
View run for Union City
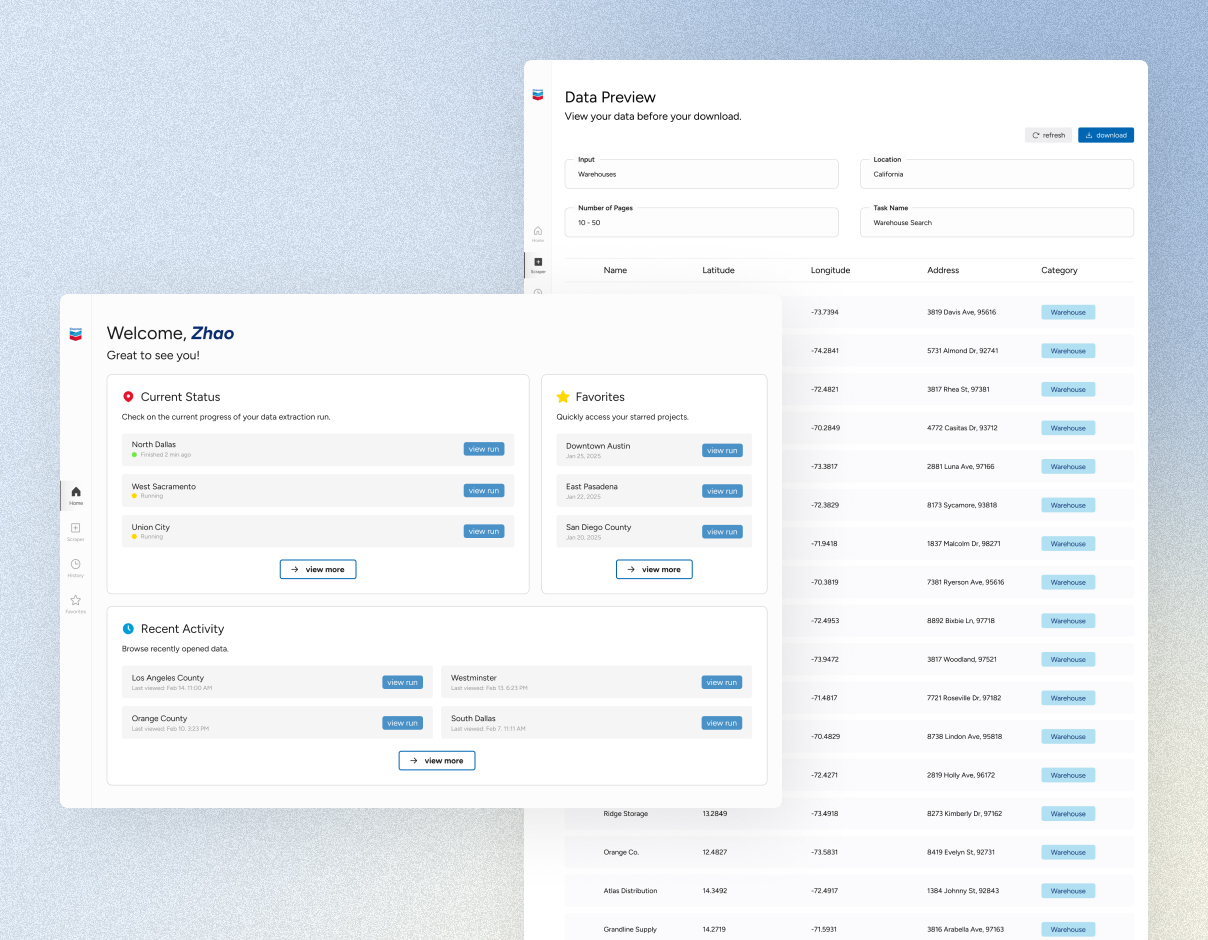pos(484,531)
